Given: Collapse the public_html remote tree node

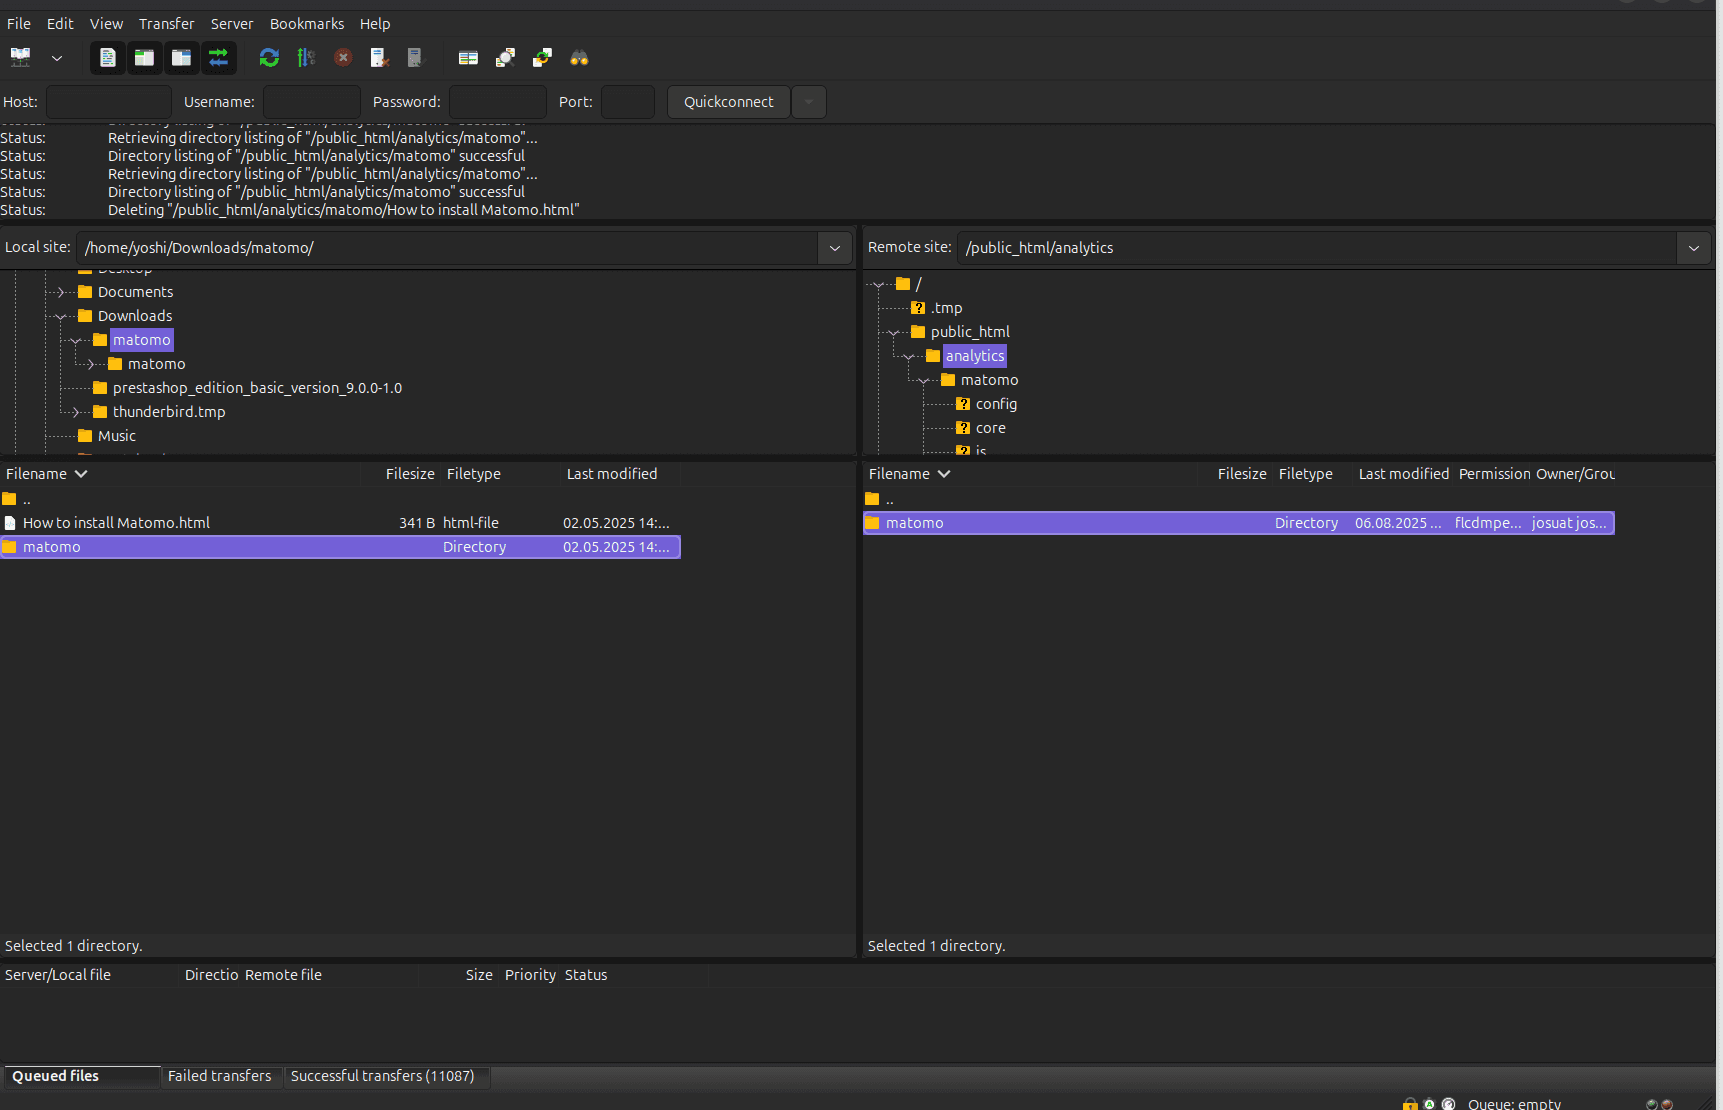Looking at the screenshot, I should click(x=893, y=332).
